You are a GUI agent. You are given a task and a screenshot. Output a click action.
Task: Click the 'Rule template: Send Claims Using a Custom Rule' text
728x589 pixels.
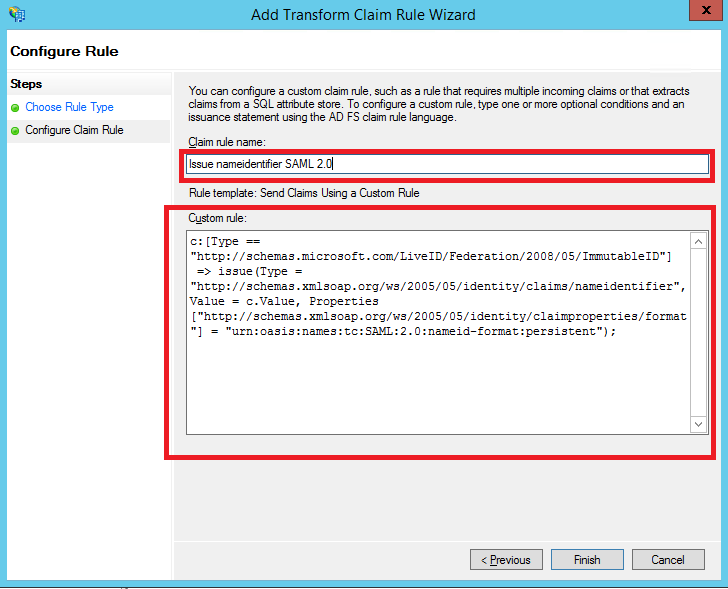pyautogui.click(x=304, y=193)
